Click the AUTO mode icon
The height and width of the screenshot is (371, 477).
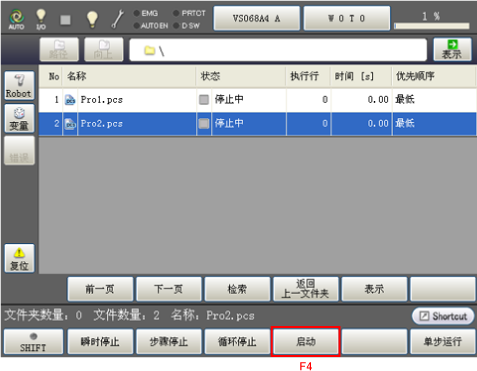(16, 19)
